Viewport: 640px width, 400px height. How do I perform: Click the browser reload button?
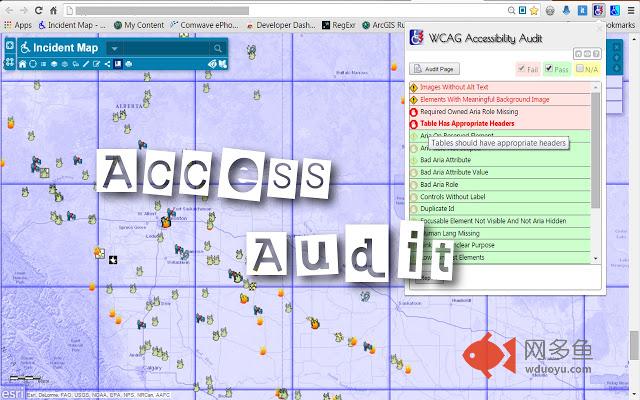[39, 11]
